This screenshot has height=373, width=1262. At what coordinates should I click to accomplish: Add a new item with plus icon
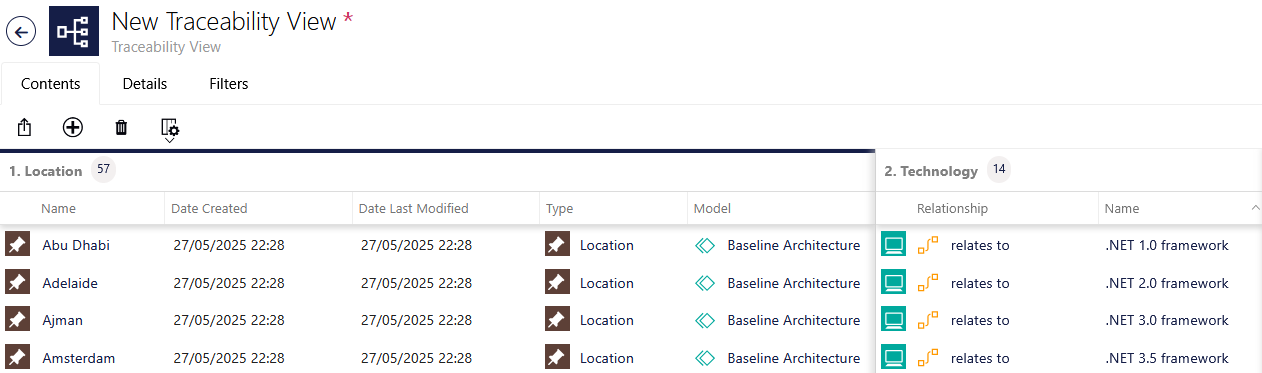point(73,127)
